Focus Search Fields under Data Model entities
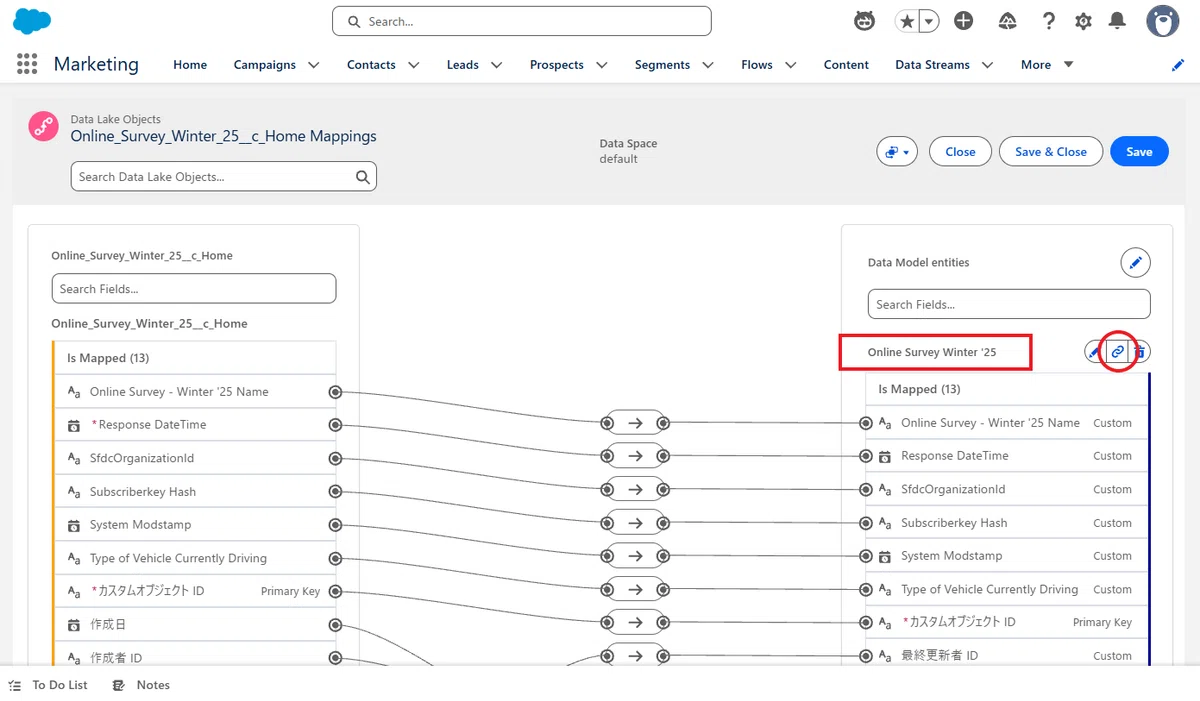The width and height of the screenshot is (1200, 701). click(x=1009, y=305)
